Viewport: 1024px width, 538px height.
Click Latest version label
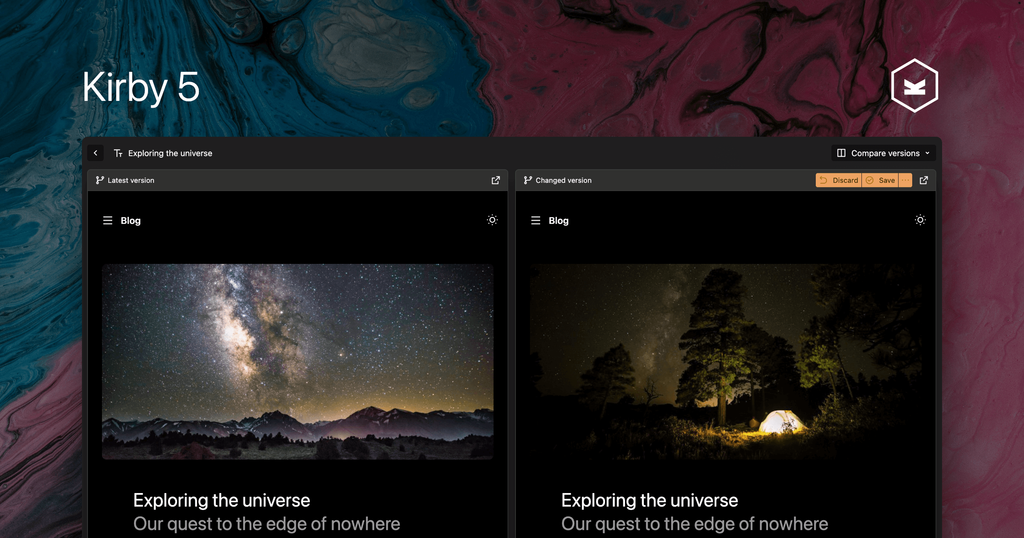(131, 180)
